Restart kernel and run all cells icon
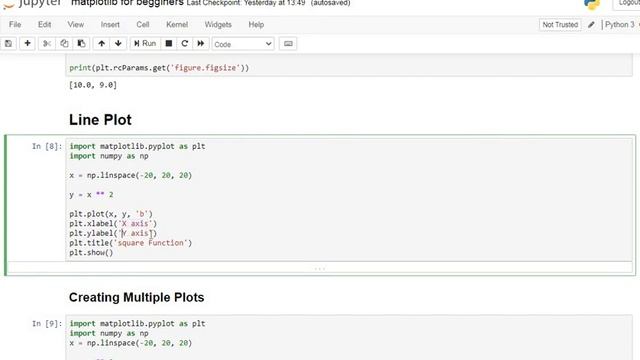 tap(200, 44)
